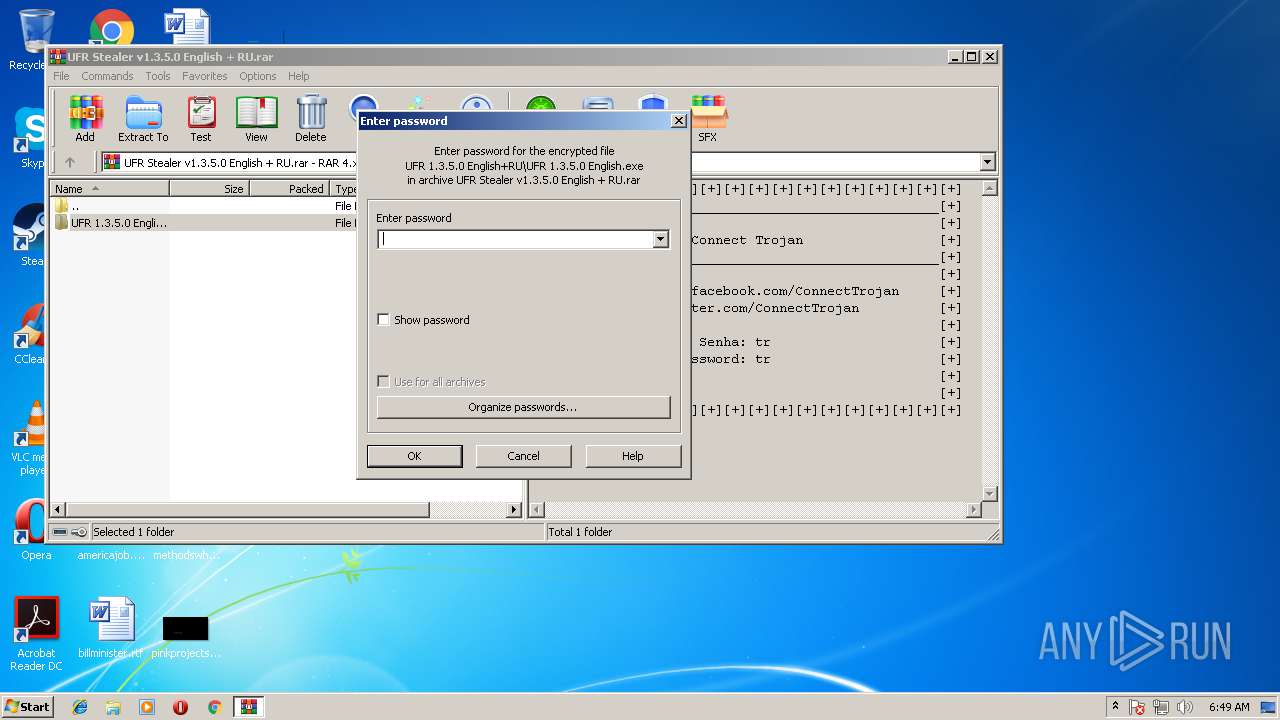Expand the archive path address dropdown
The width and height of the screenshot is (1280, 720).
coord(988,162)
